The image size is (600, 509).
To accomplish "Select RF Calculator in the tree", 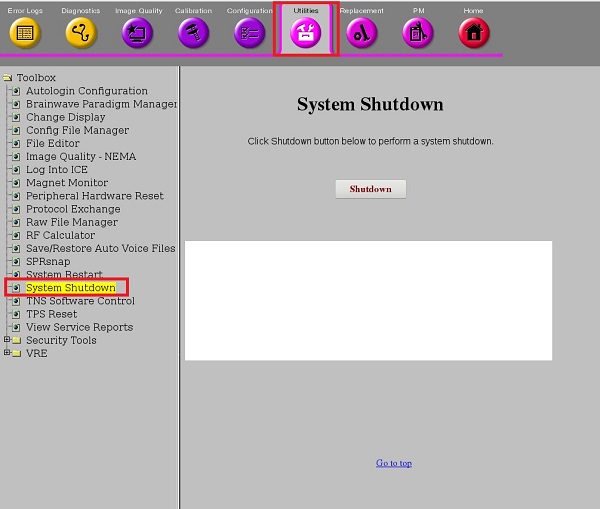I will [60, 235].
